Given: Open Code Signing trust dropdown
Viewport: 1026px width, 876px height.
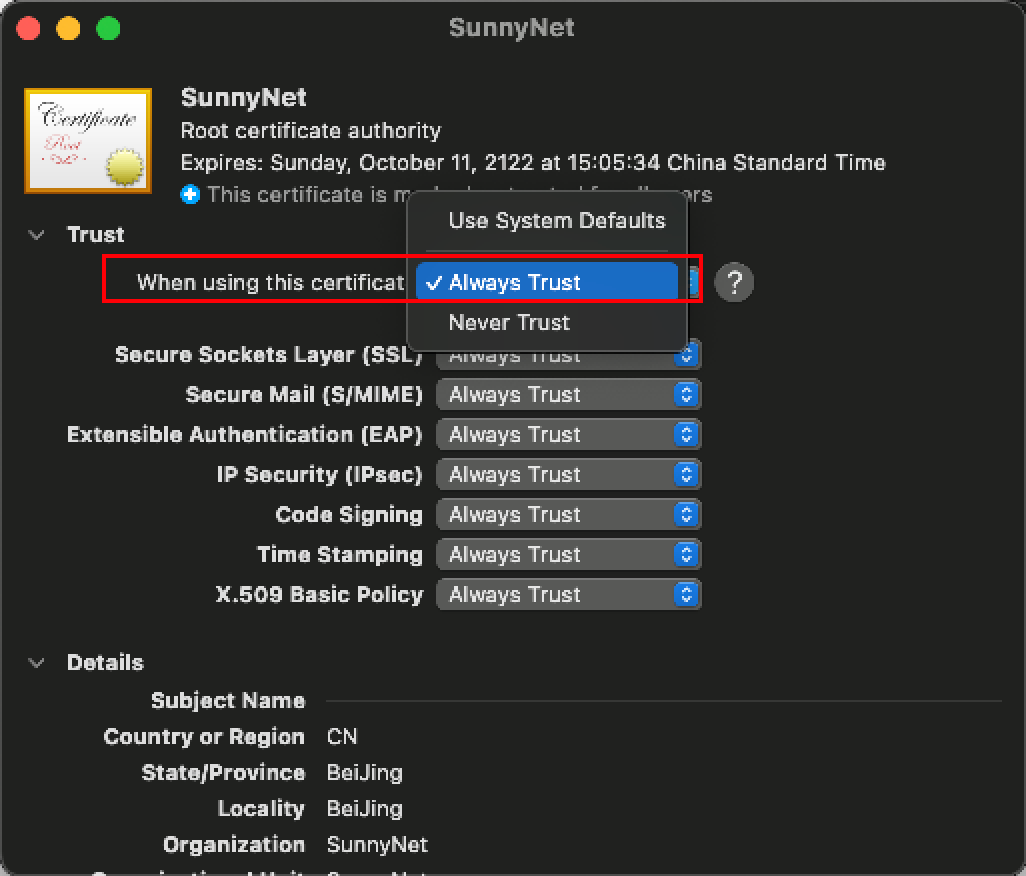Looking at the screenshot, I should click(568, 515).
